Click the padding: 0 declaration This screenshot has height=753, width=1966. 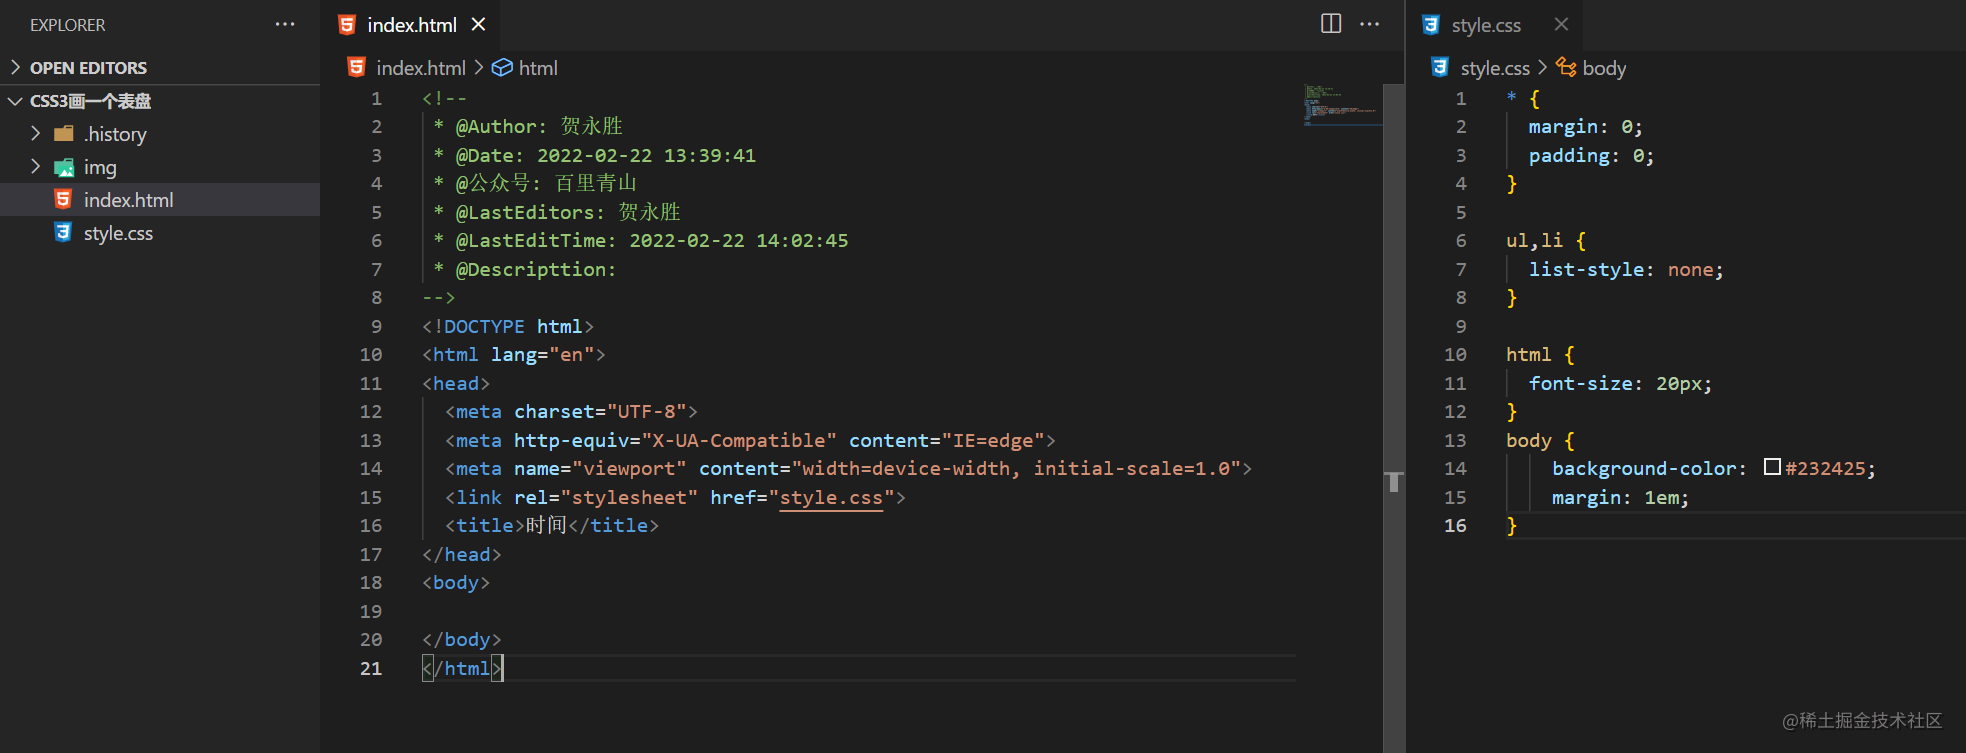tap(1591, 156)
